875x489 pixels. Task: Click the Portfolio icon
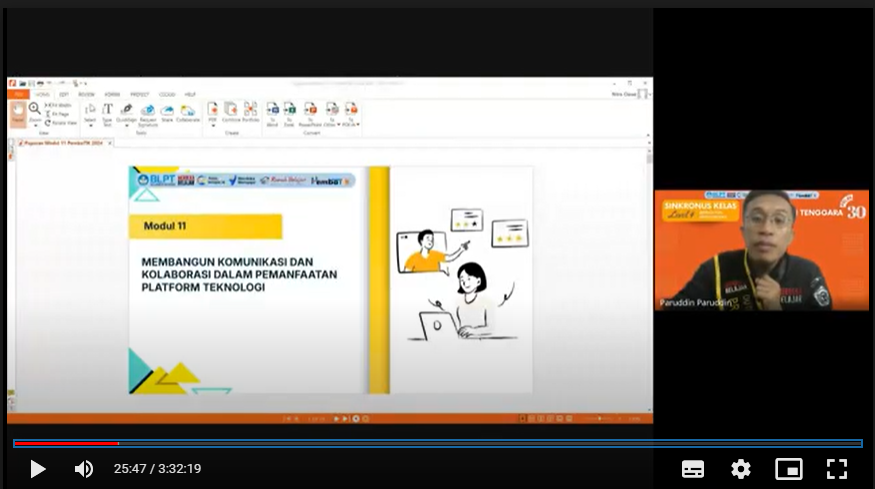(251, 112)
